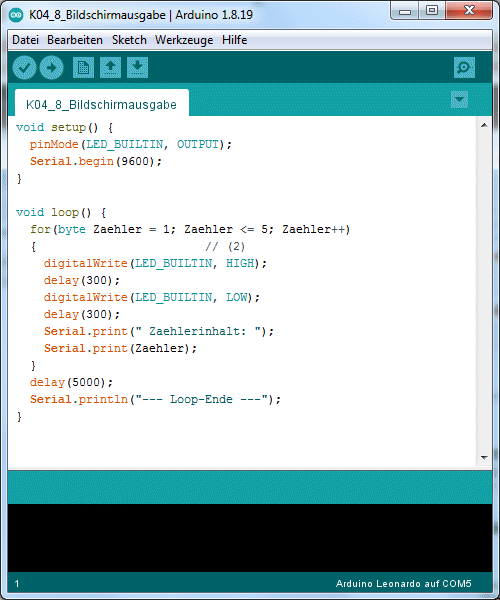Click the editor scrollbar up arrow
This screenshot has width=500, height=600.
point(484,125)
